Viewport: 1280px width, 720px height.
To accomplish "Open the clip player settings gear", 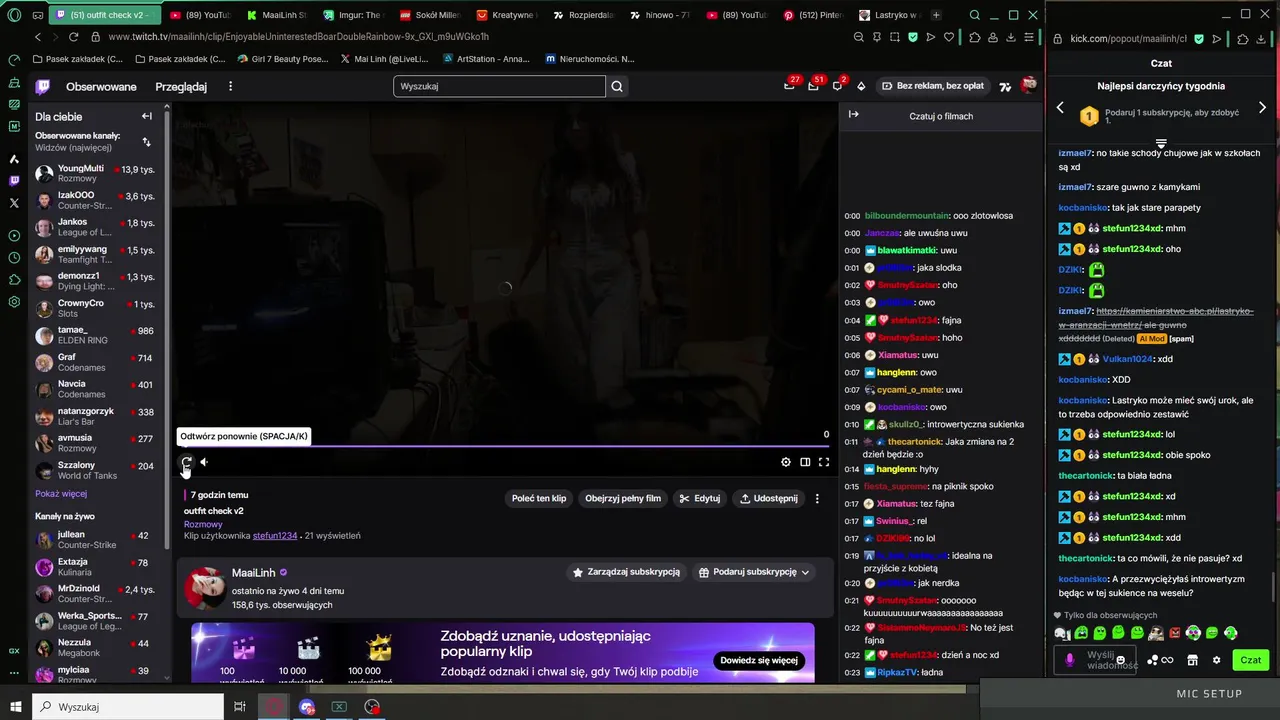I will tap(786, 462).
